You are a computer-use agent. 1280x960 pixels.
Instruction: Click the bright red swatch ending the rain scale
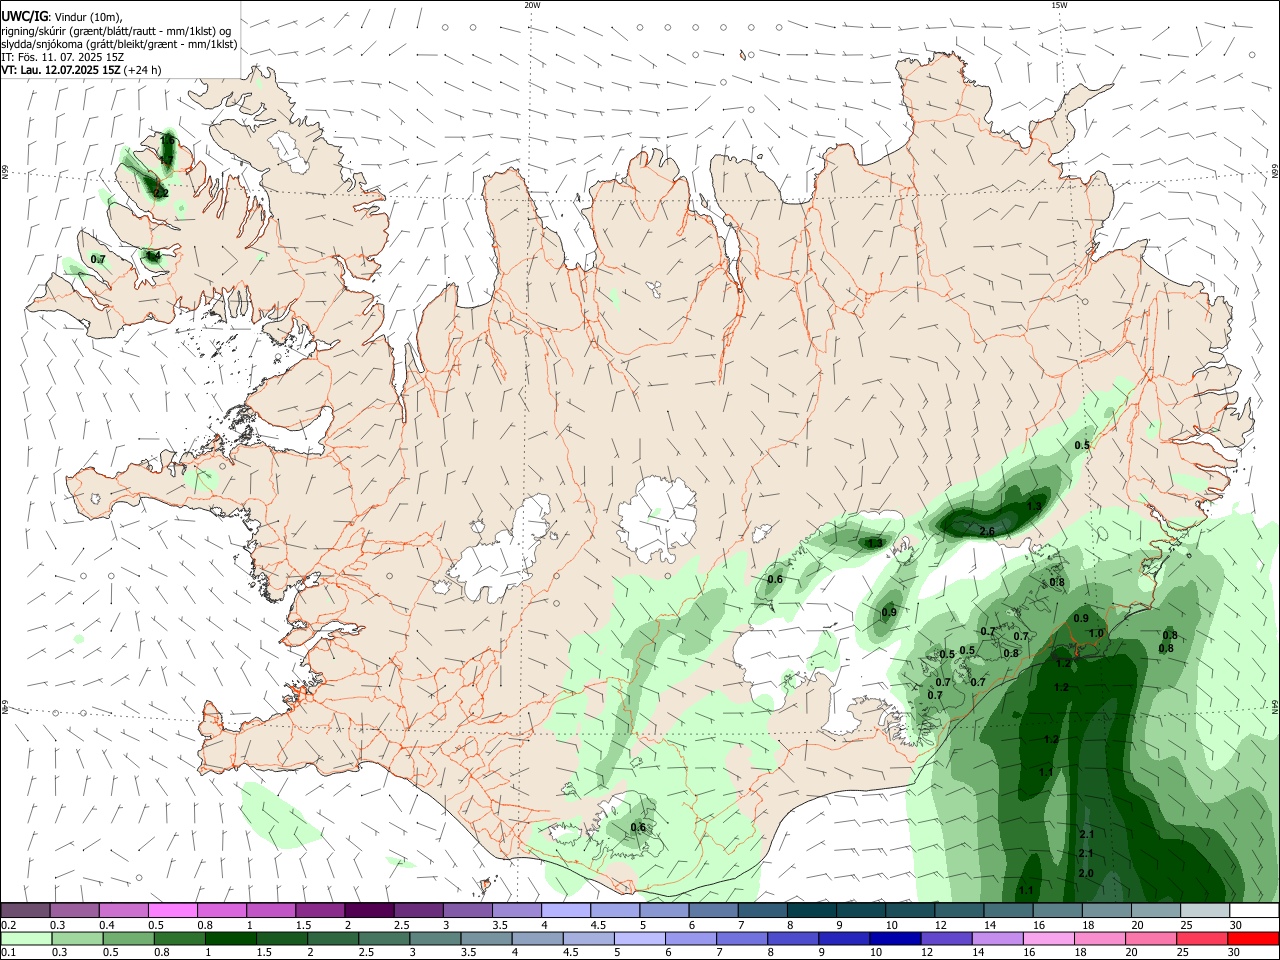(x=1254, y=939)
